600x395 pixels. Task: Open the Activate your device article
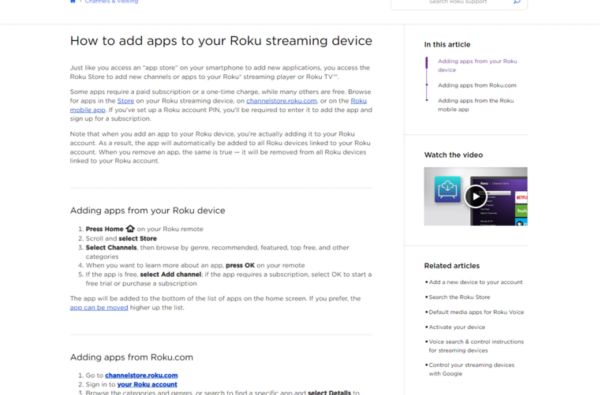pos(457,327)
